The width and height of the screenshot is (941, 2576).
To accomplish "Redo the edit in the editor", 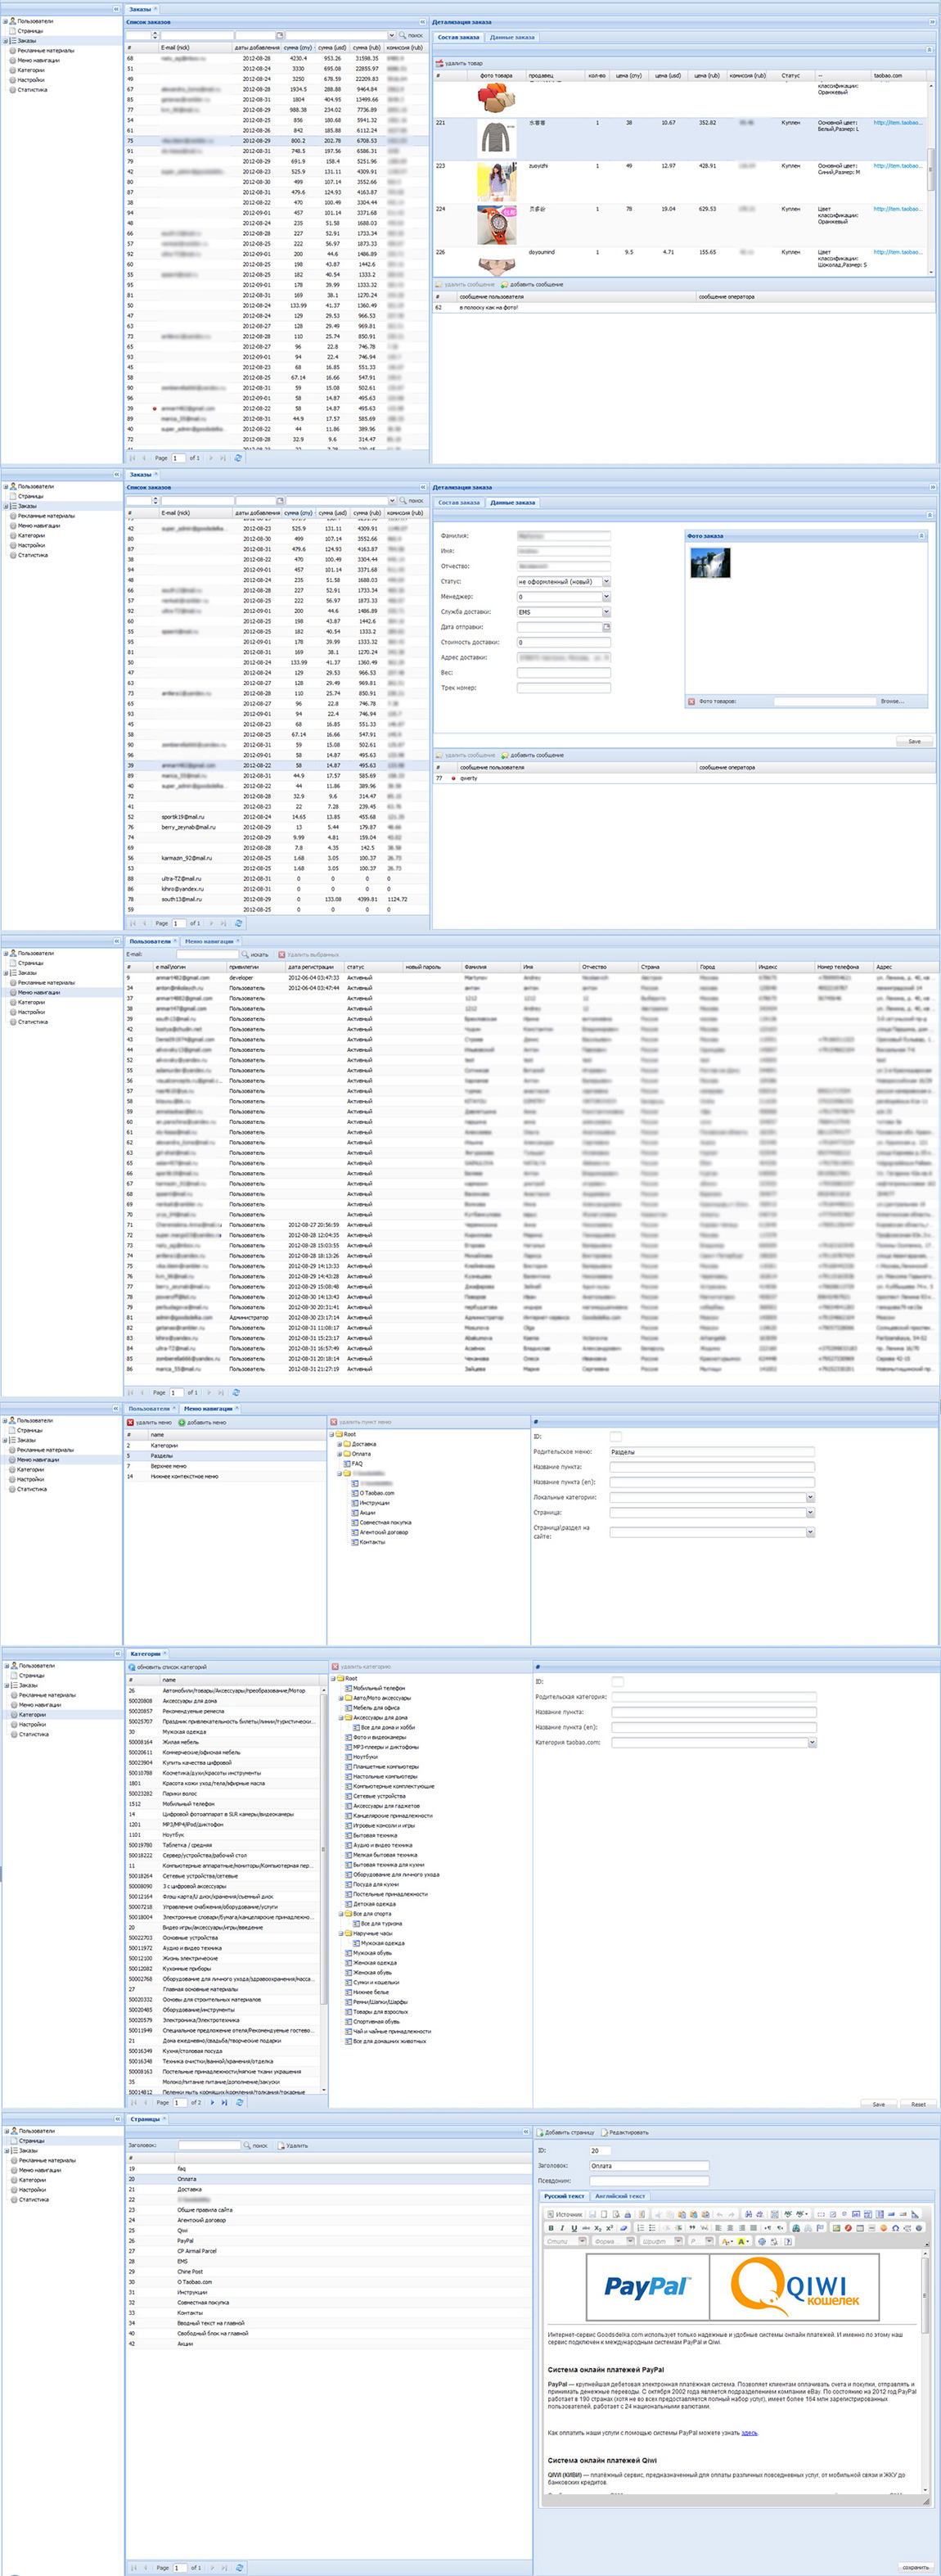I will click(x=732, y=2214).
